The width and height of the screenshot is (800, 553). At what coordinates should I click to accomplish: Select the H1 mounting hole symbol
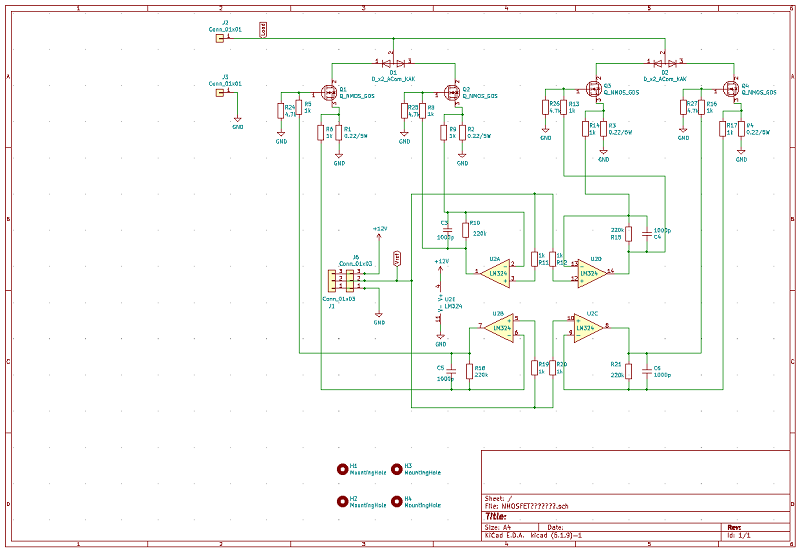click(x=342, y=467)
